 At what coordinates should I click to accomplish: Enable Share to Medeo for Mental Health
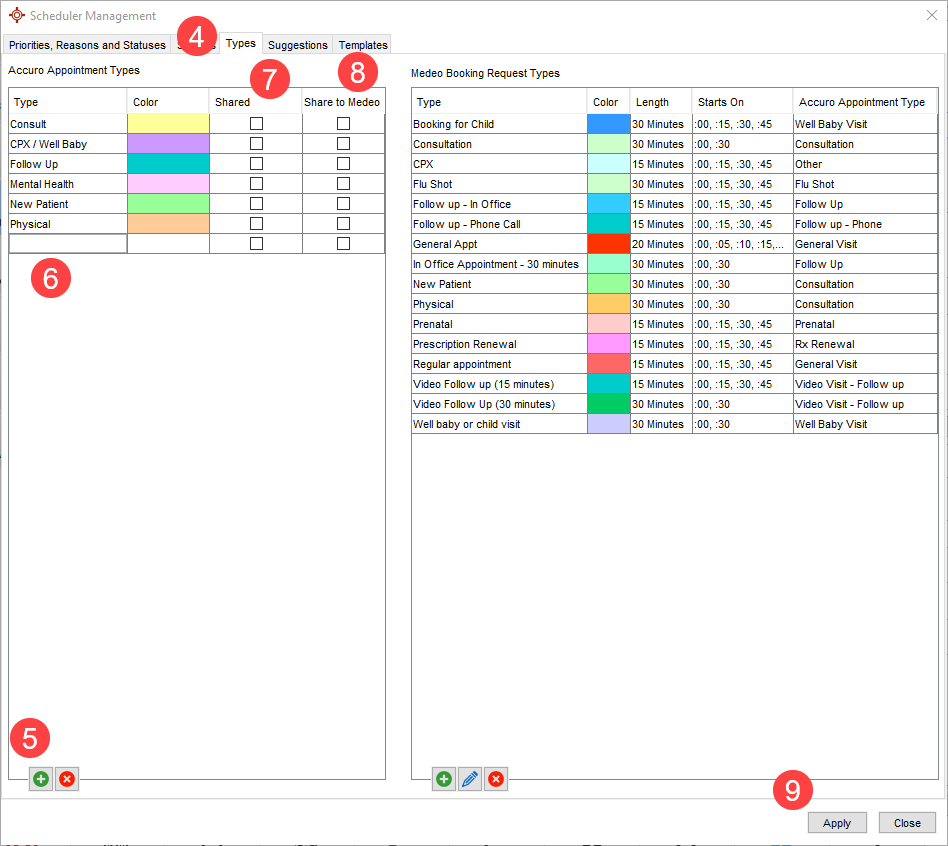(x=344, y=183)
